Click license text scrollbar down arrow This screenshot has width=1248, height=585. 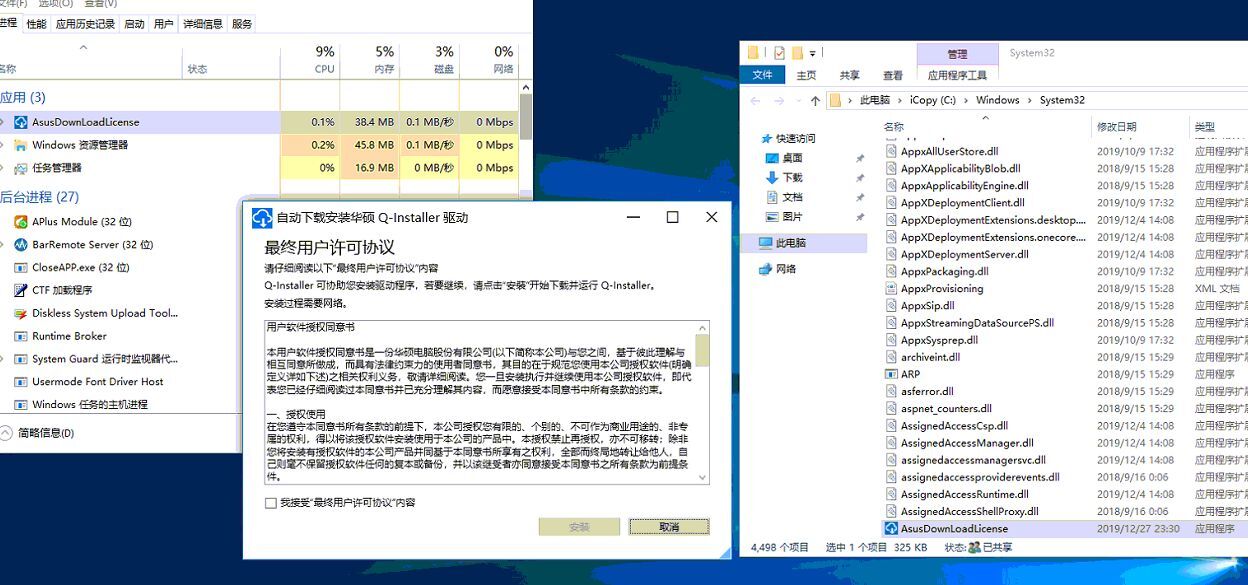tap(702, 479)
